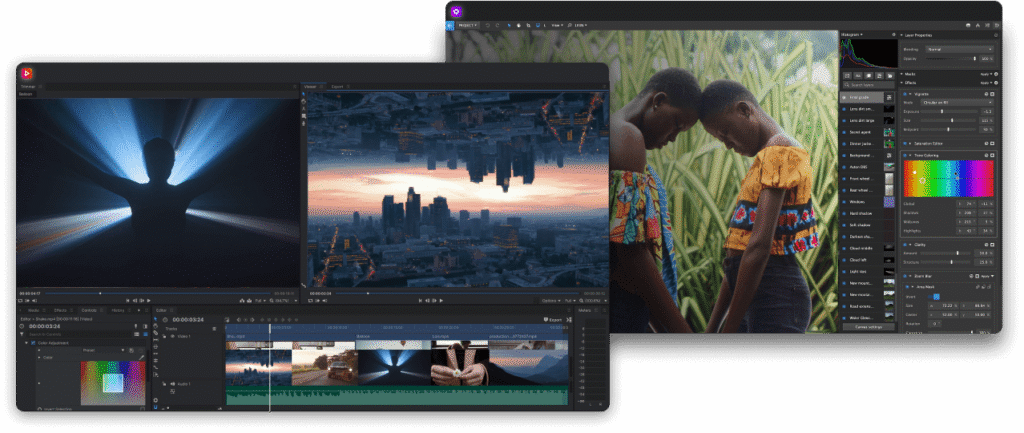Switch to the Export tab
The image size is (1024, 433).
point(337,86)
